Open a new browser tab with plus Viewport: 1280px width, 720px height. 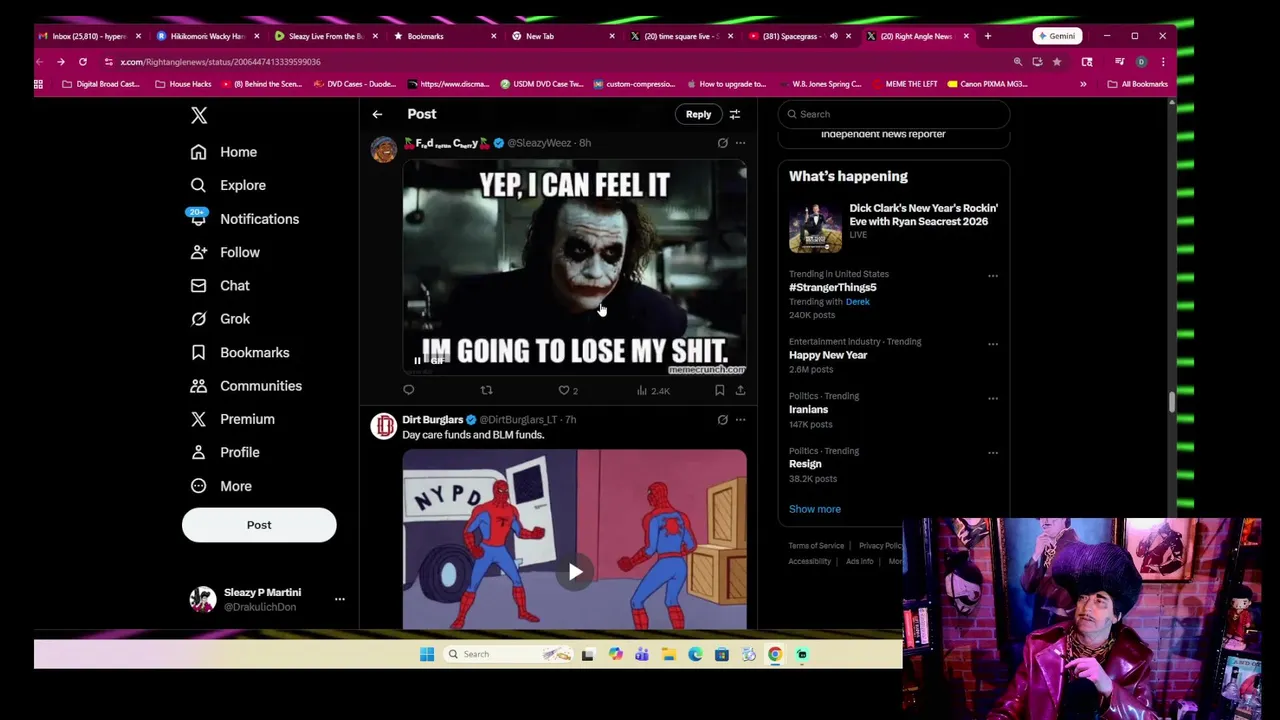click(988, 36)
